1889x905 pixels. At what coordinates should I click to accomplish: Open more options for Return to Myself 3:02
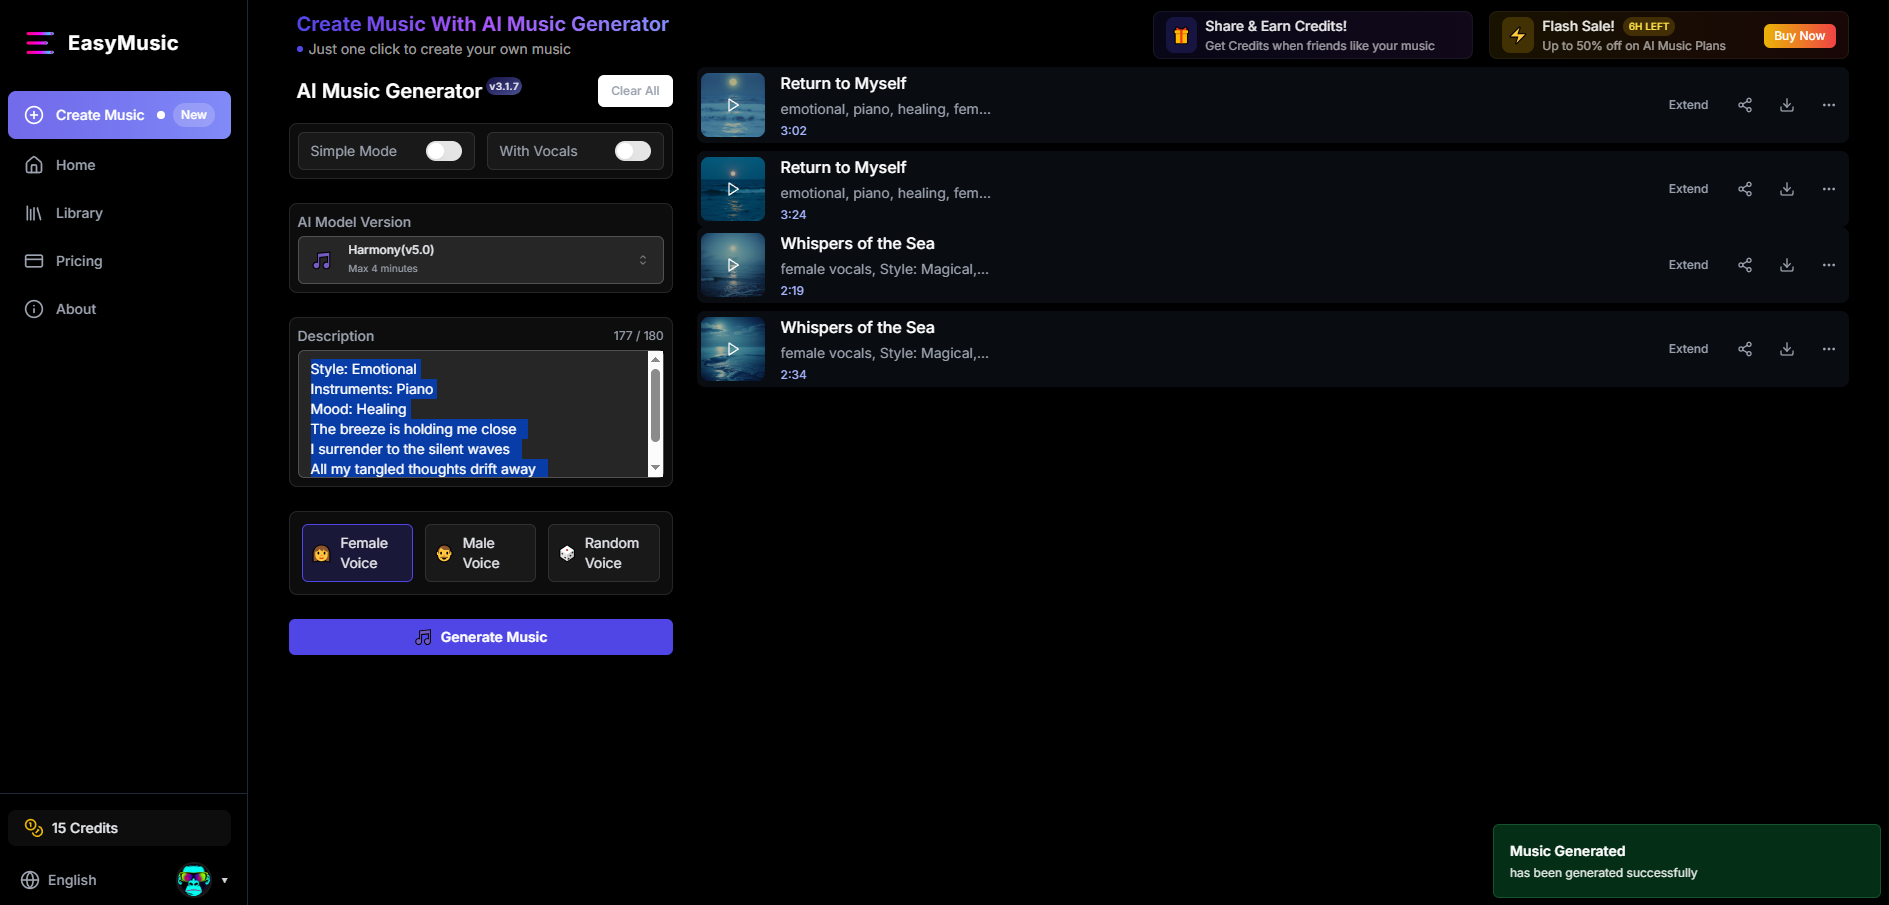coord(1829,105)
